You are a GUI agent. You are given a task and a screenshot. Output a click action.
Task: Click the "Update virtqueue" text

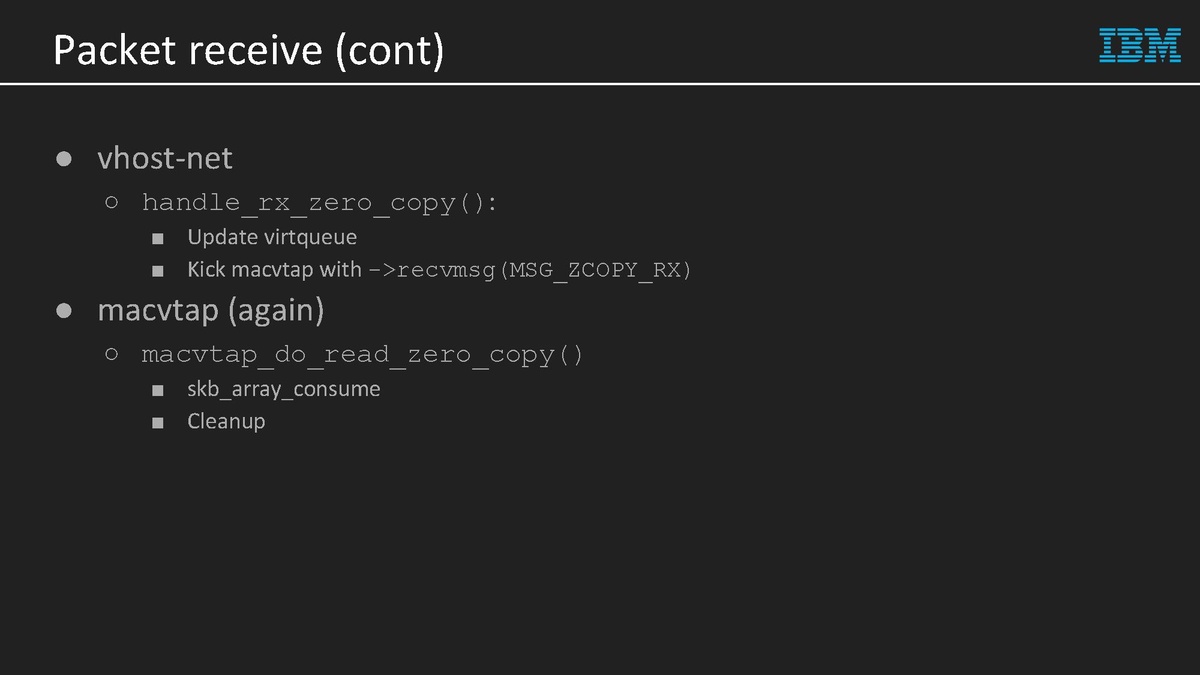pos(272,237)
